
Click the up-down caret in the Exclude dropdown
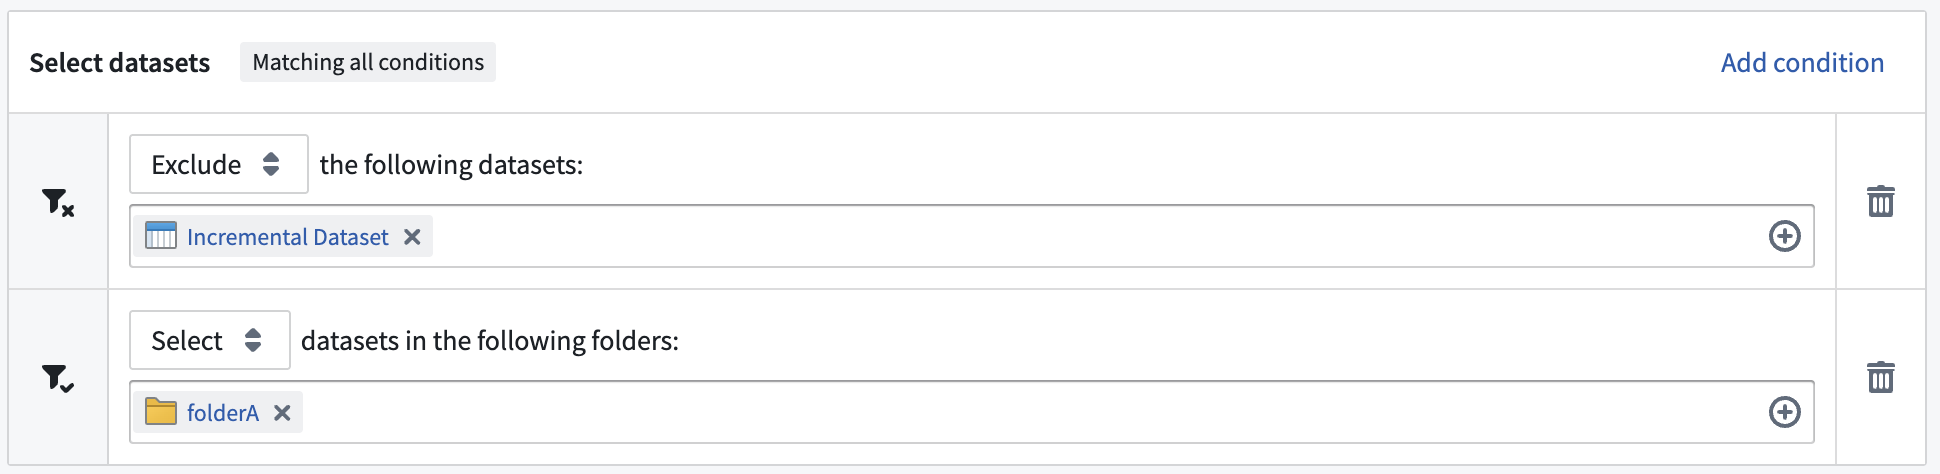(x=271, y=164)
